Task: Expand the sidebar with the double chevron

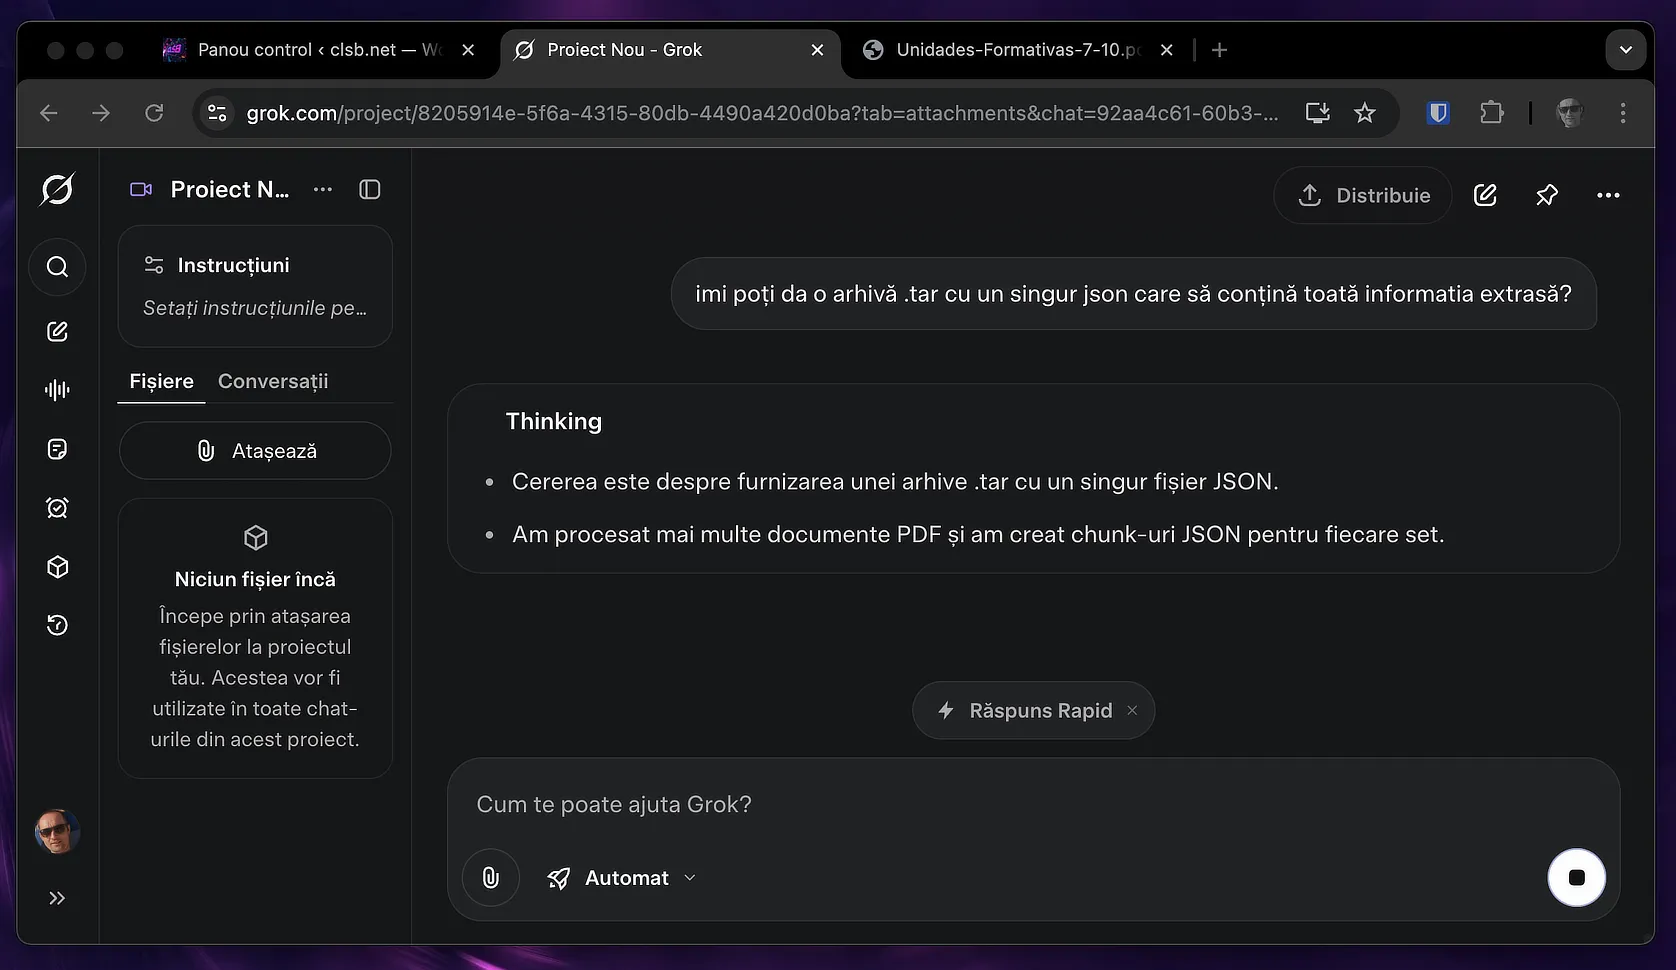Action: (57, 898)
